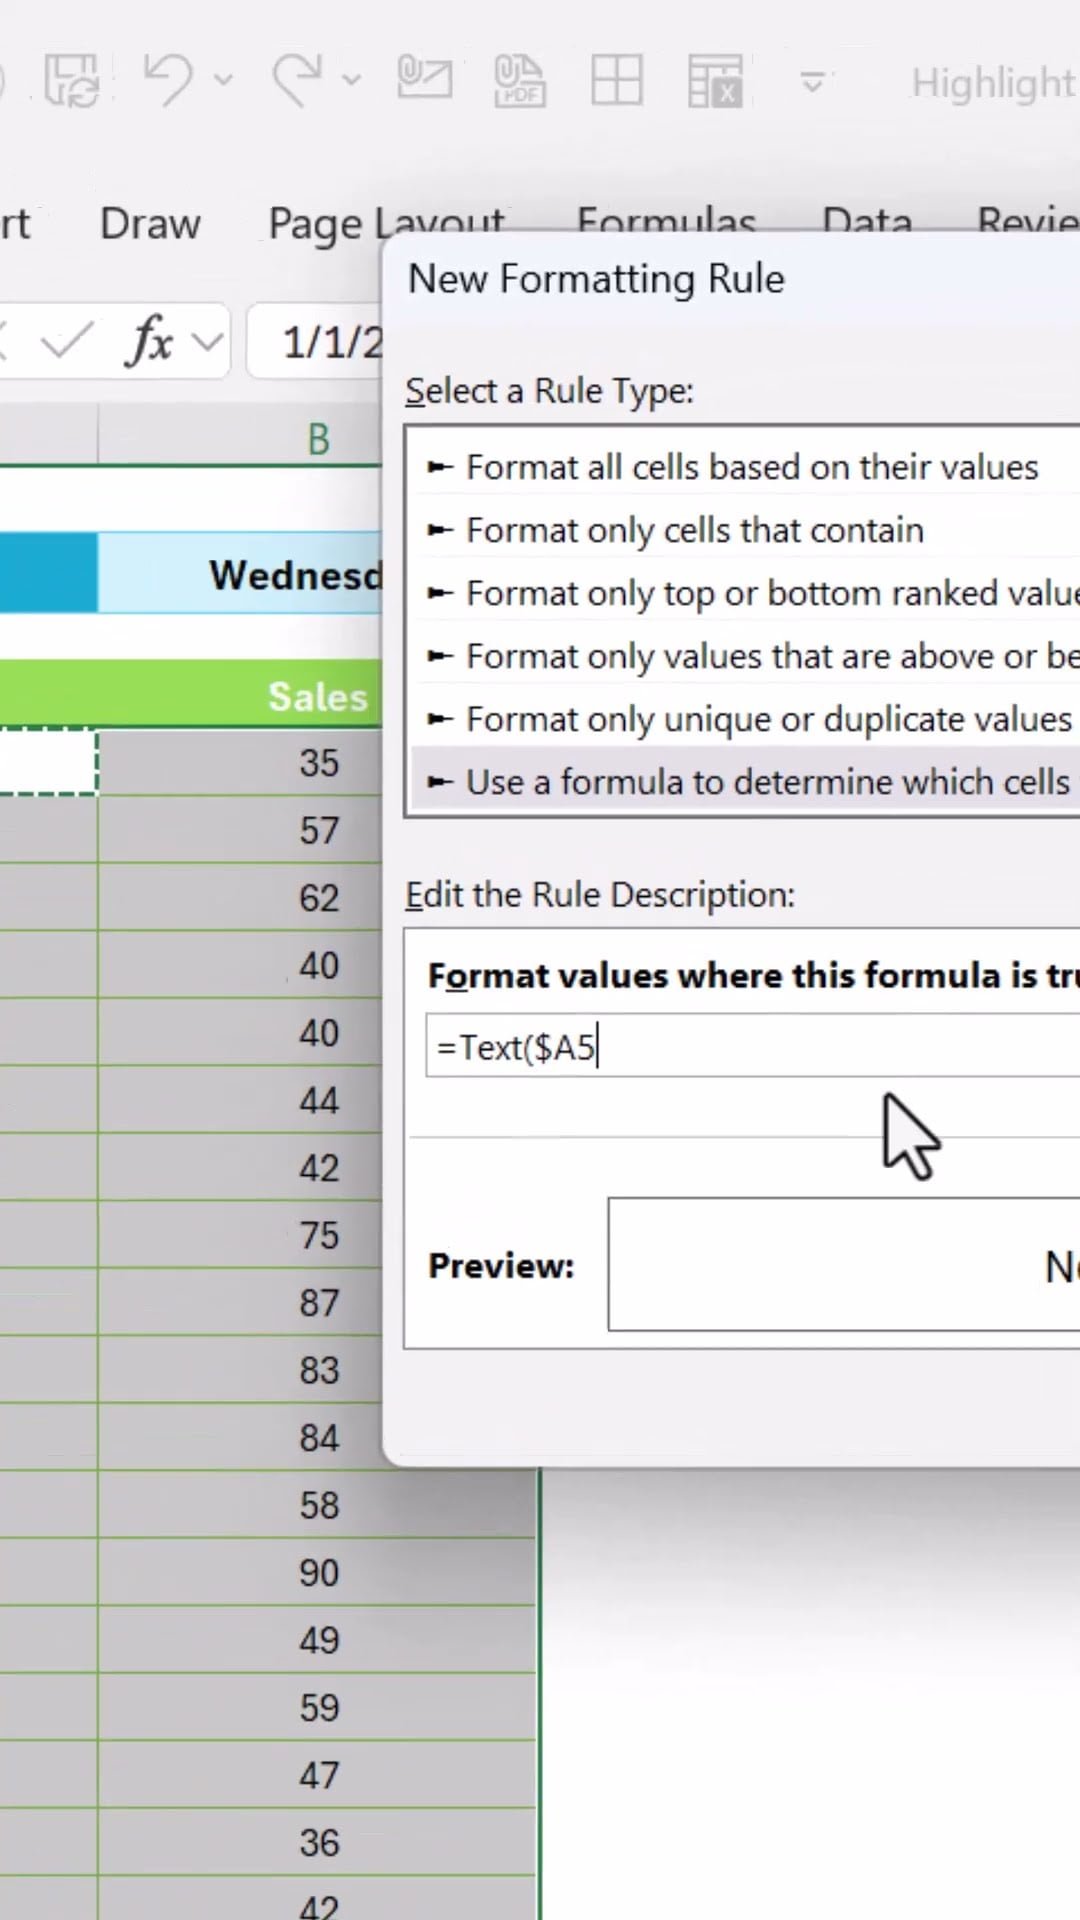This screenshot has height=1920, width=1080.
Task: Expand the Redo history dropdown arrow
Action: 352,80
